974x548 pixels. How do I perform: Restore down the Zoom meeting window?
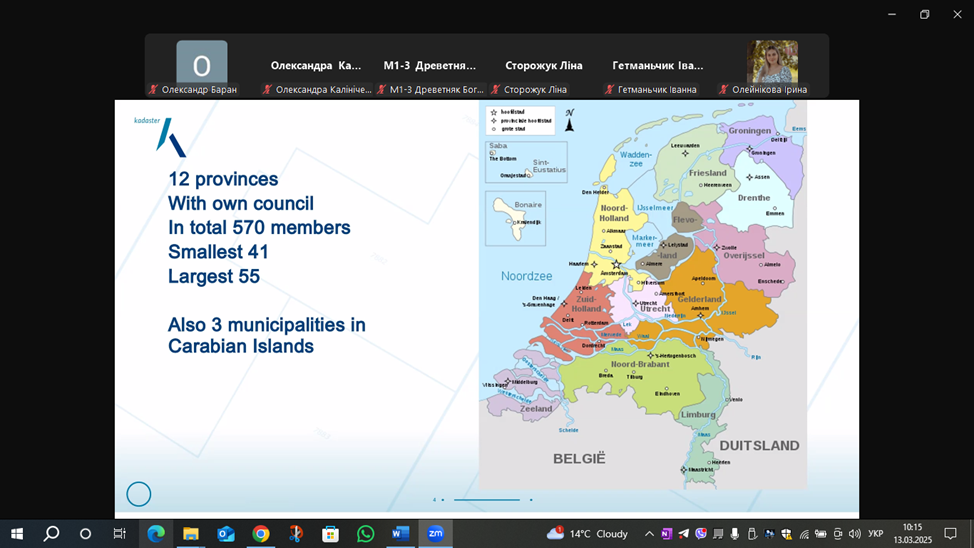click(x=924, y=14)
